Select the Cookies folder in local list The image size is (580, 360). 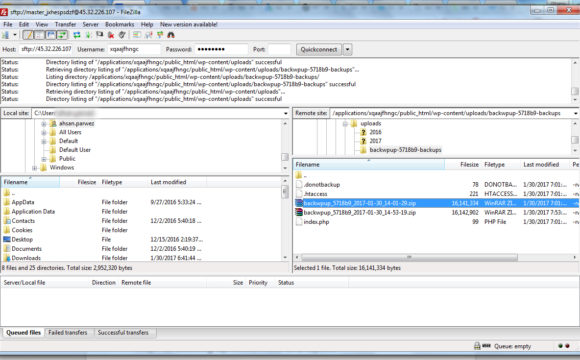[22, 230]
